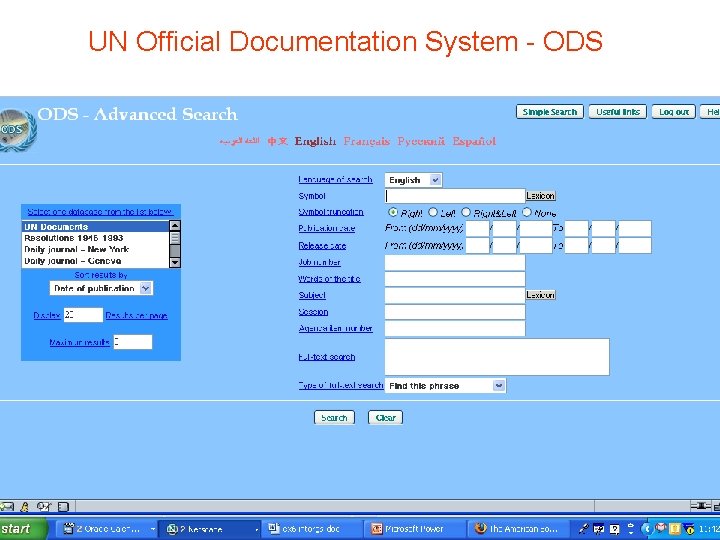
Task: Click the Search button
Action: (334, 417)
